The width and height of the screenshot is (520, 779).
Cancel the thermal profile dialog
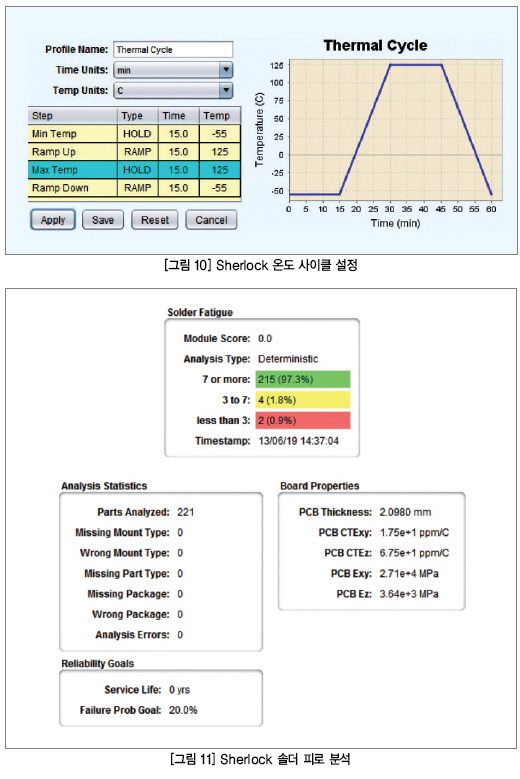point(211,220)
